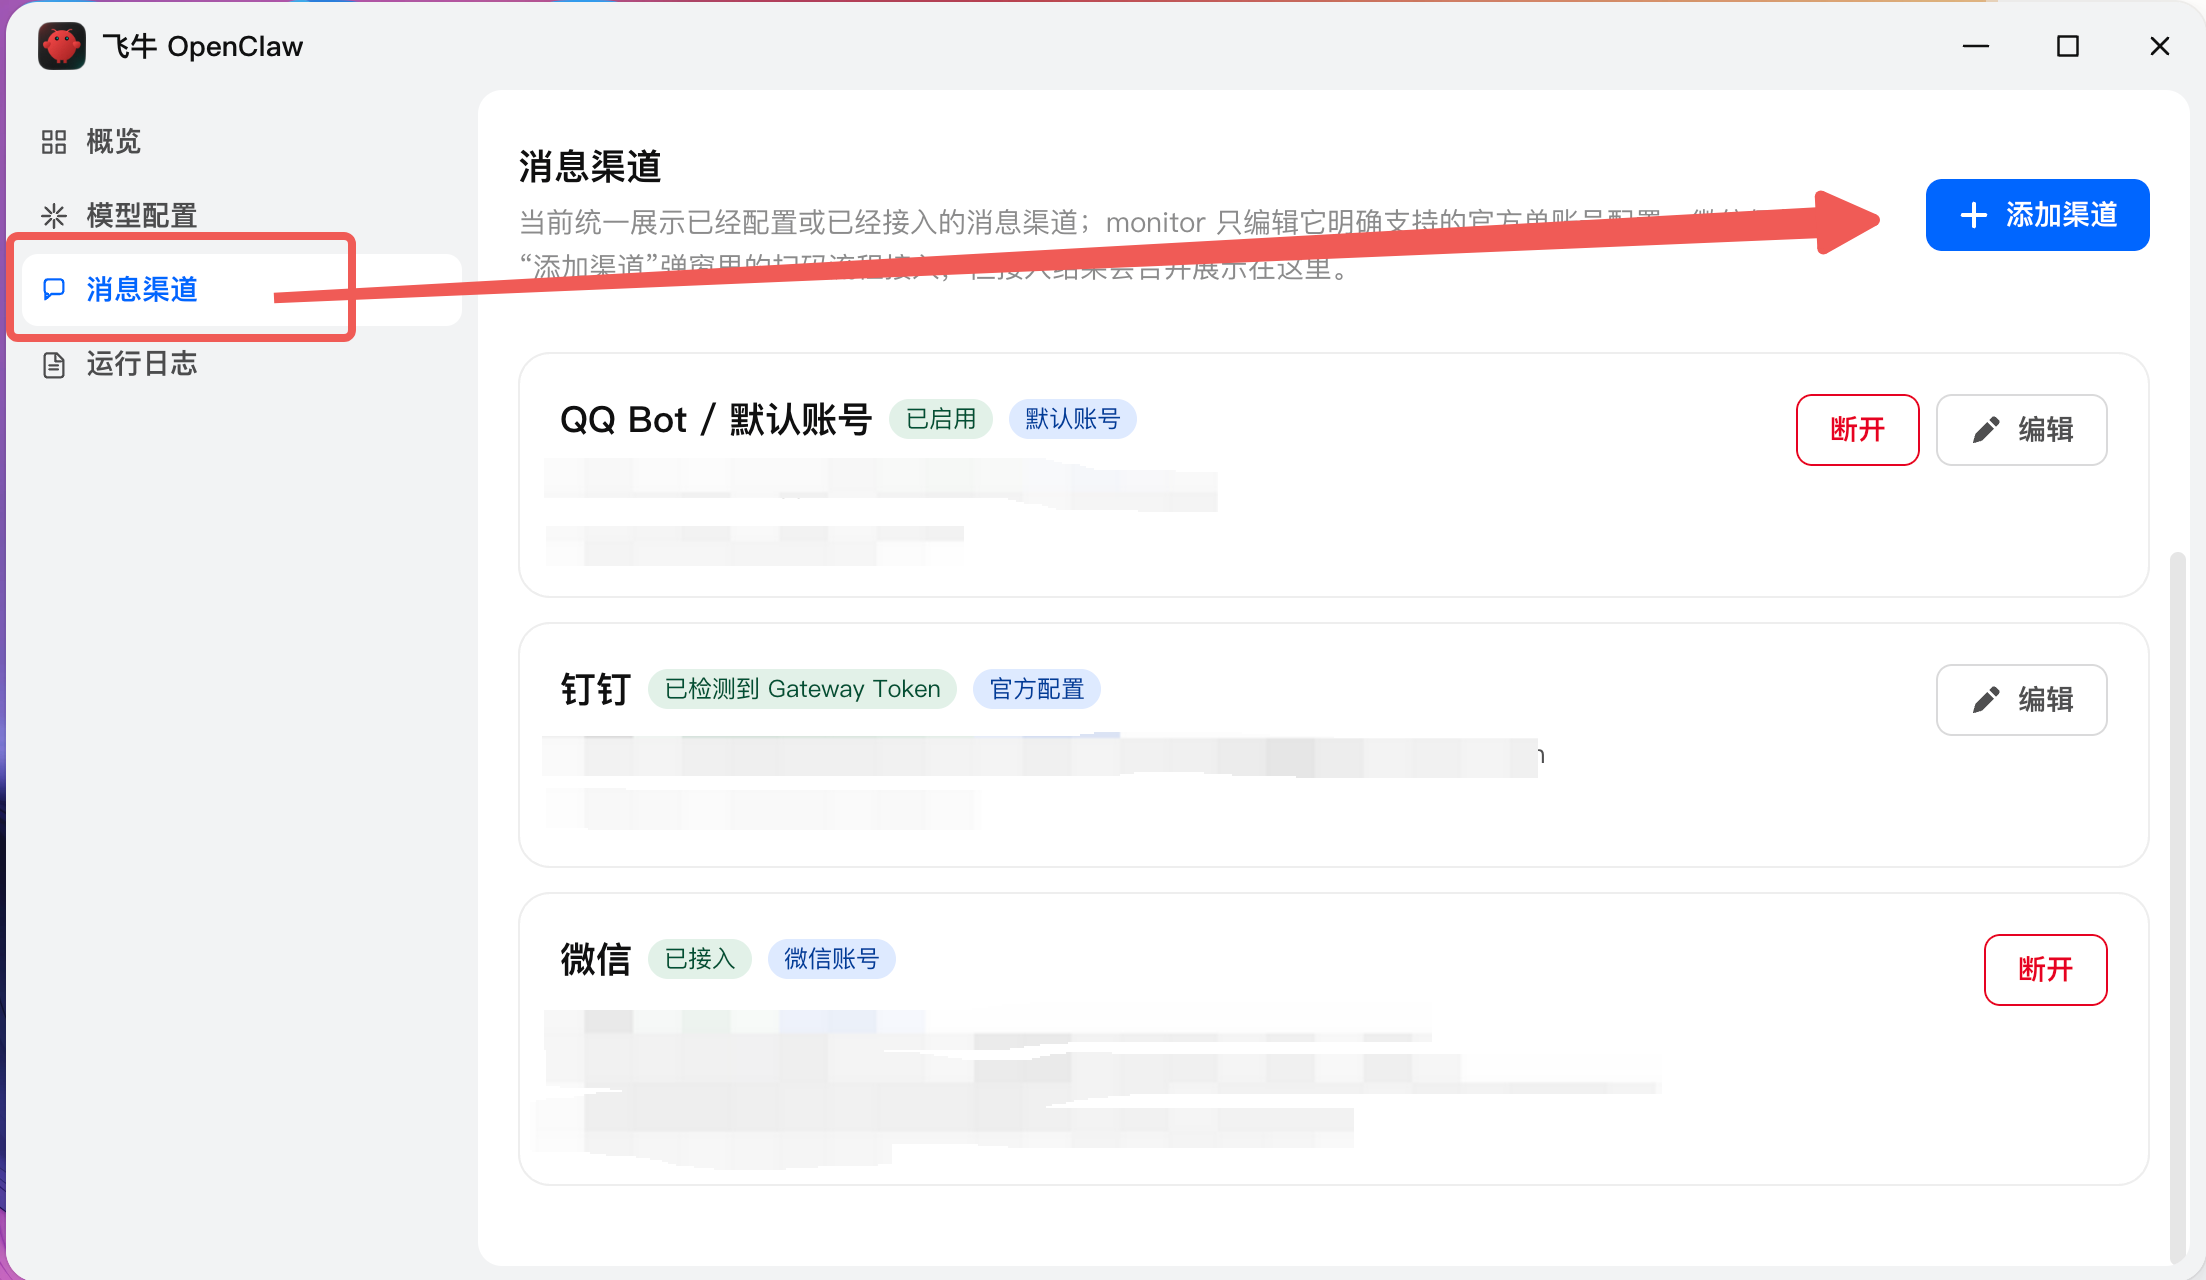The height and width of the screenshot is (1280, 2206).
Task: Click the plus icon in 添加渠道 button
Action: tap(1973, 215)
